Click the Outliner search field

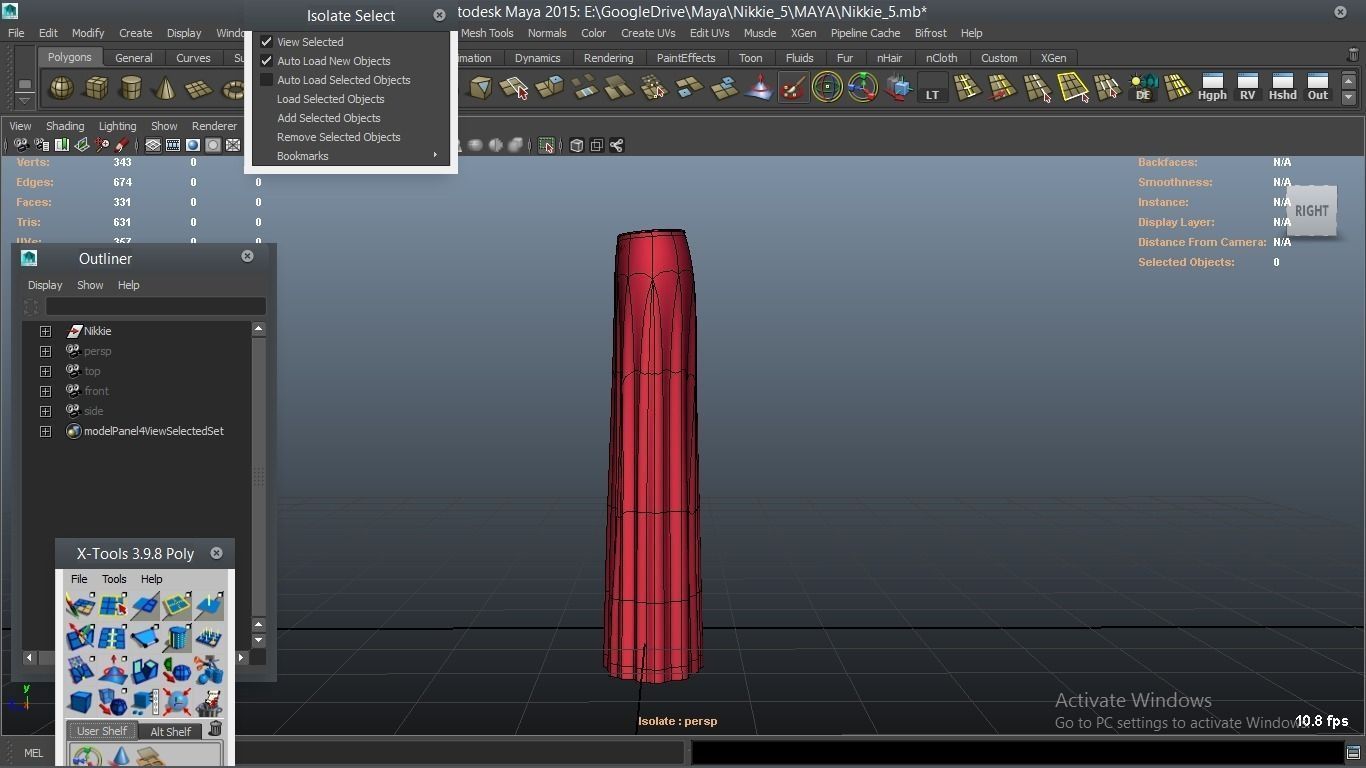(156, 306)
